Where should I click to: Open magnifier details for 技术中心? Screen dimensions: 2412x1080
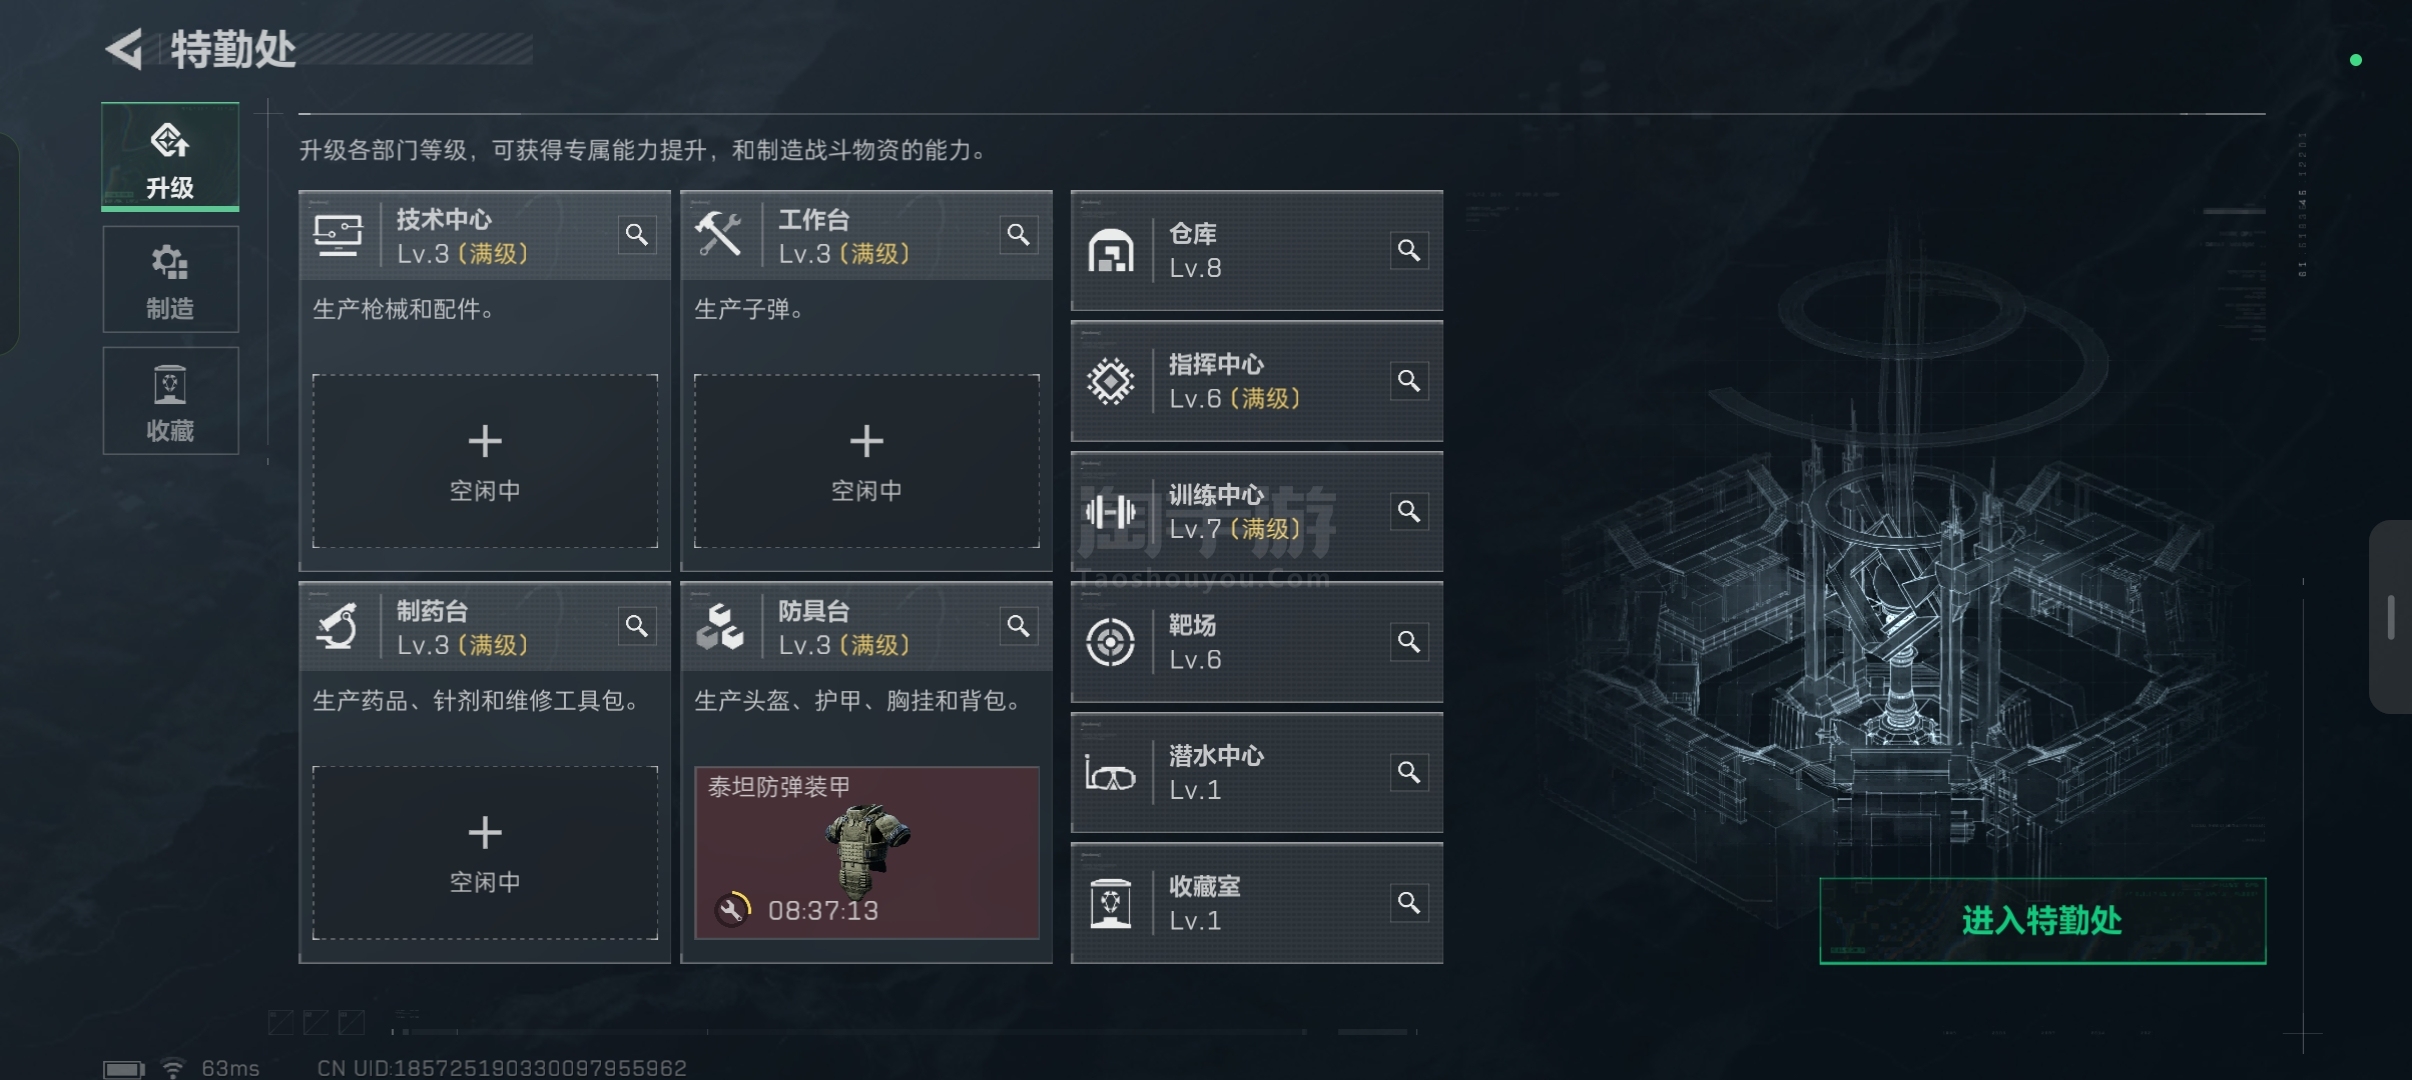(x=637, y=235)
